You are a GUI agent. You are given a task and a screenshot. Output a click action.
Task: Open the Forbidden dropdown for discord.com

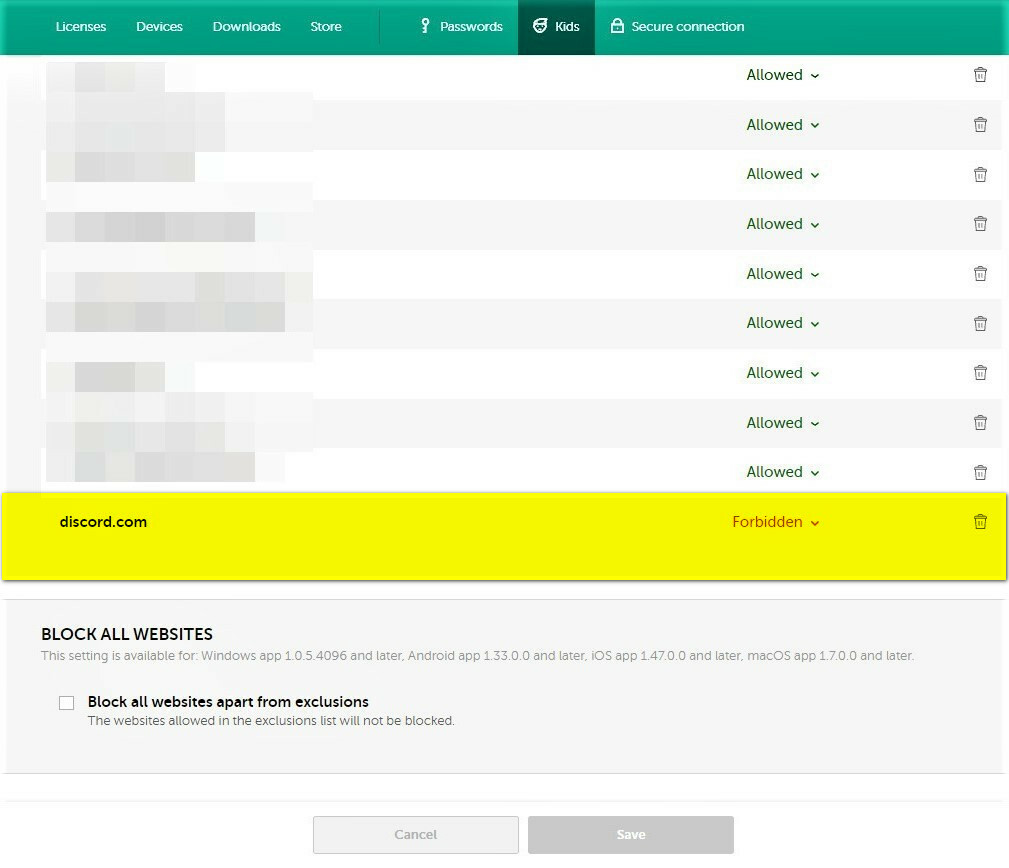click(x=775, y=522)
